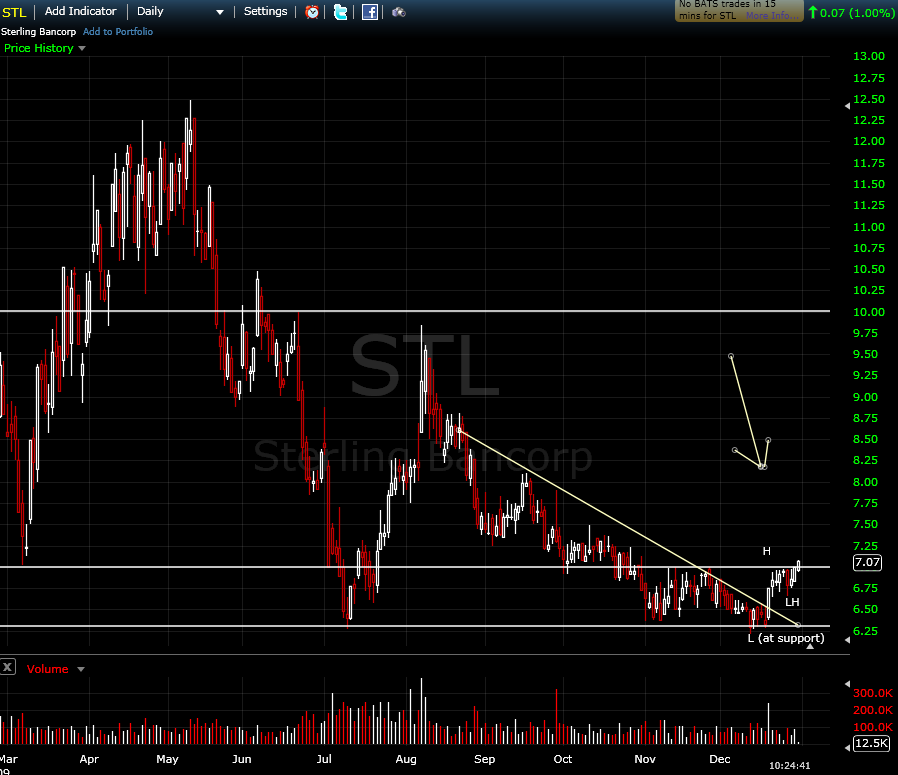Close the Volume indicator with X button
The width and height of the screenshot is (898, 775).
point(7,667)
